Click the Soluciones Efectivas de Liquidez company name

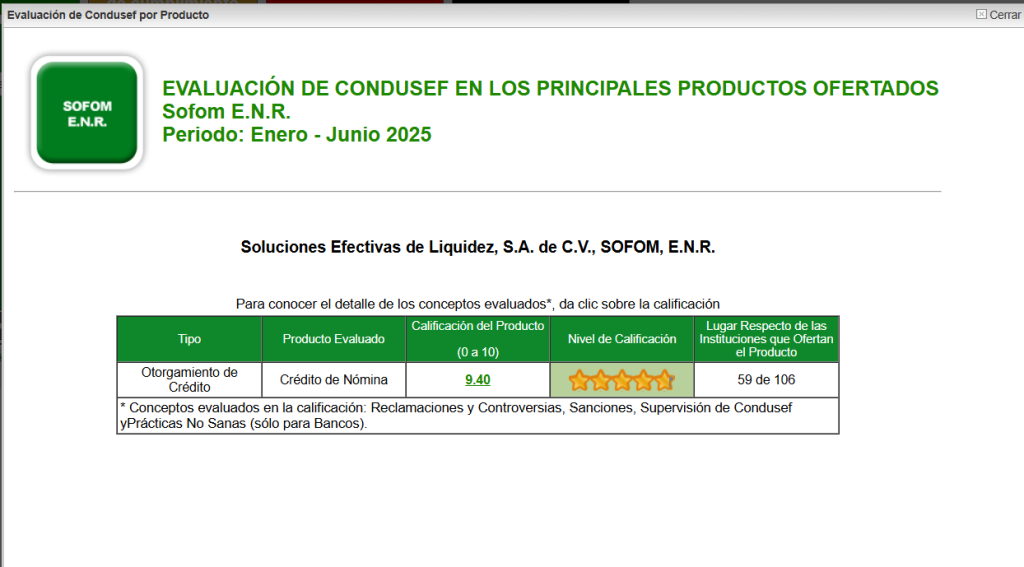pyautogui.click(x=478, y=247)
